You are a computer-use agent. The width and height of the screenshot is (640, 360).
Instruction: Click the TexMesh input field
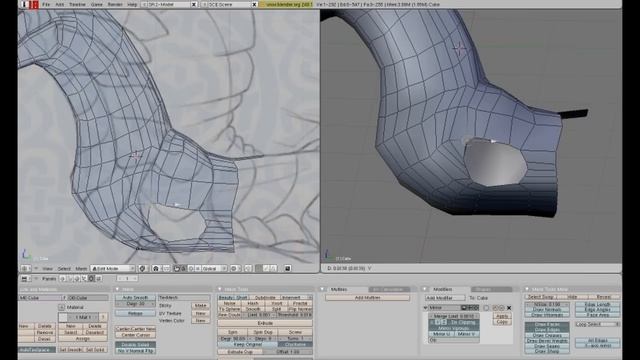pyautogui.click(x=184, y=298)
